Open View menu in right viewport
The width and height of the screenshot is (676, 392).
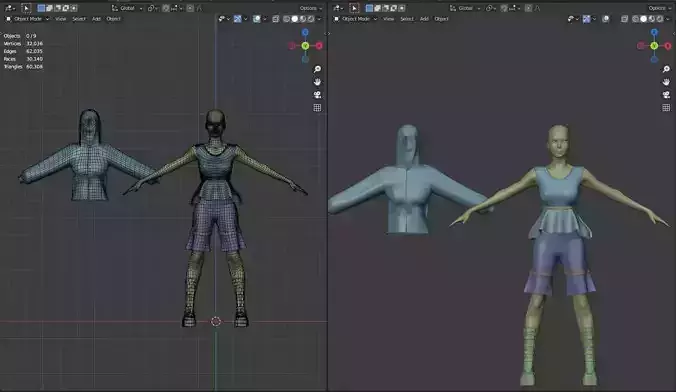388,19
